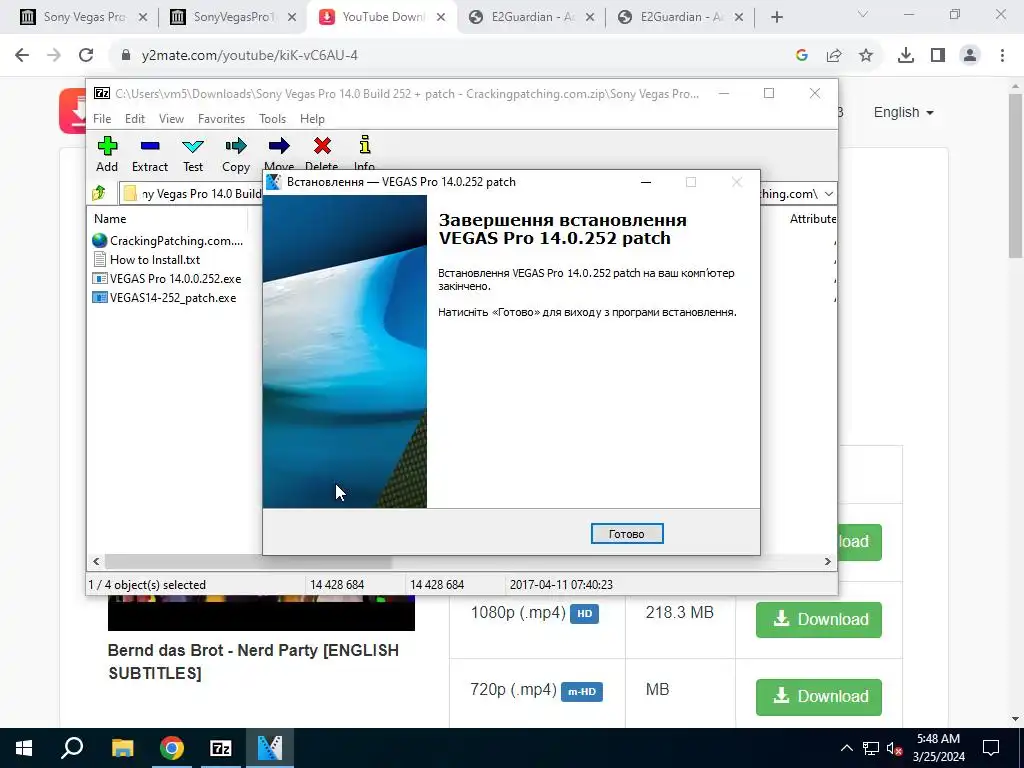
Task: Click the Google icon in address bar
Action: (x=802, y=56)
